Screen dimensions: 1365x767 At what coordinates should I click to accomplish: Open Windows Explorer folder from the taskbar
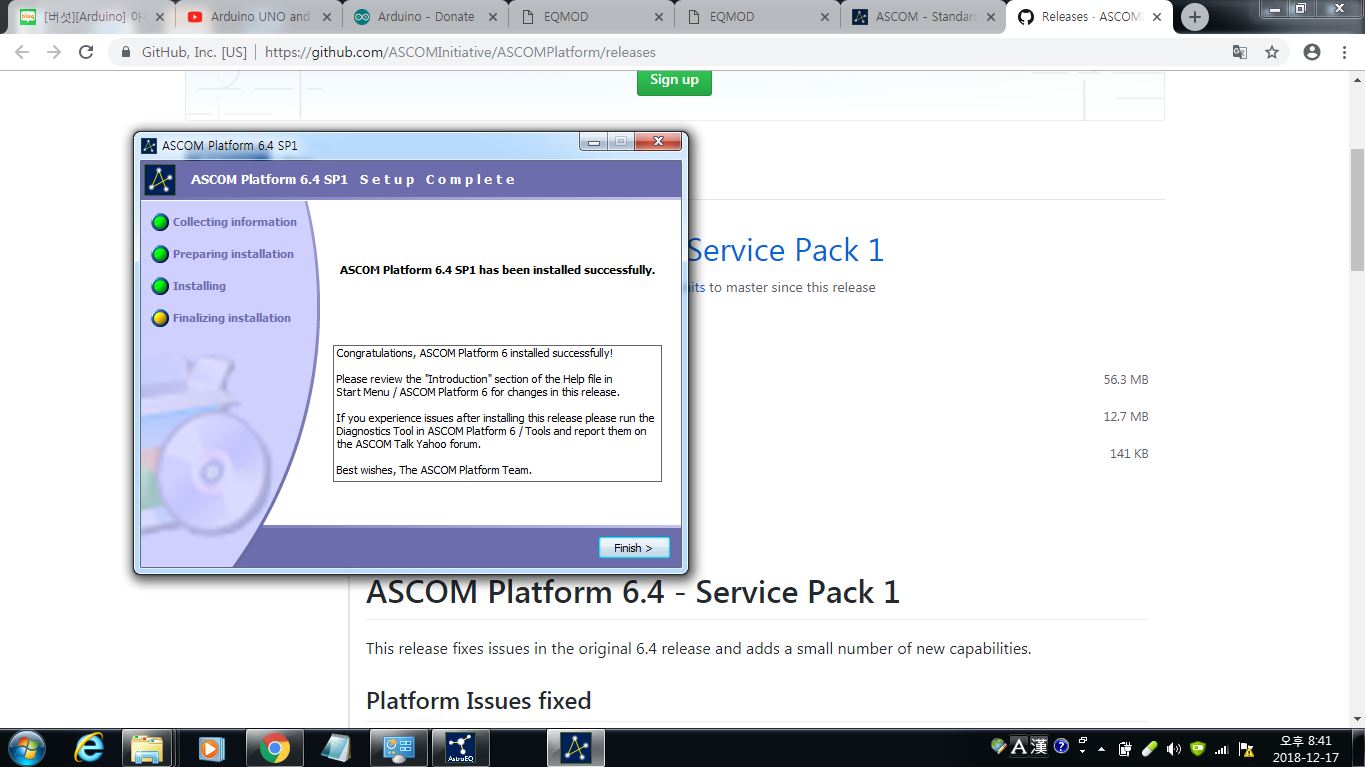pyautogui.click(x=147, y=748)
